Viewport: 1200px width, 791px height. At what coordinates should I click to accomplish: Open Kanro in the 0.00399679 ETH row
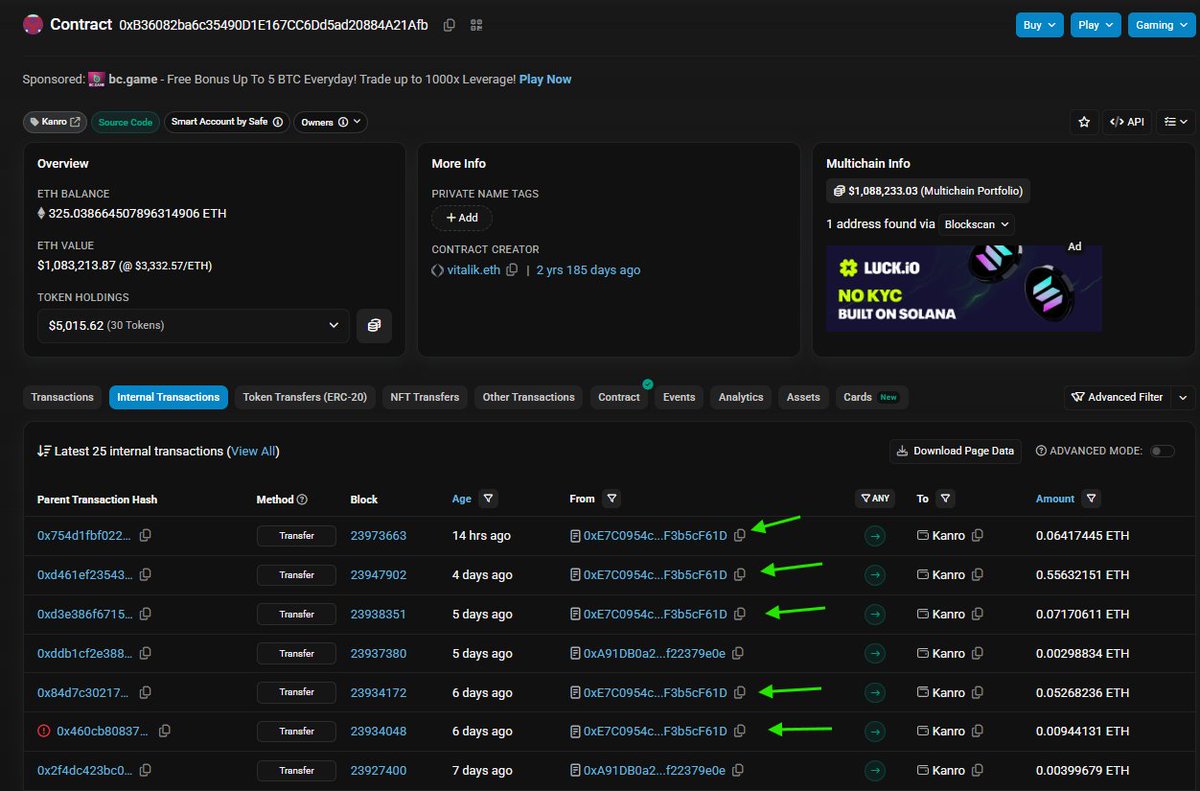(948, 771)
